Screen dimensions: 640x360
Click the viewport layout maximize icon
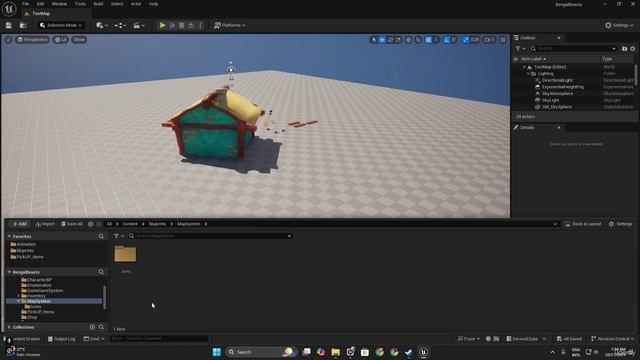pyautogui.click(x=503, y=40)
